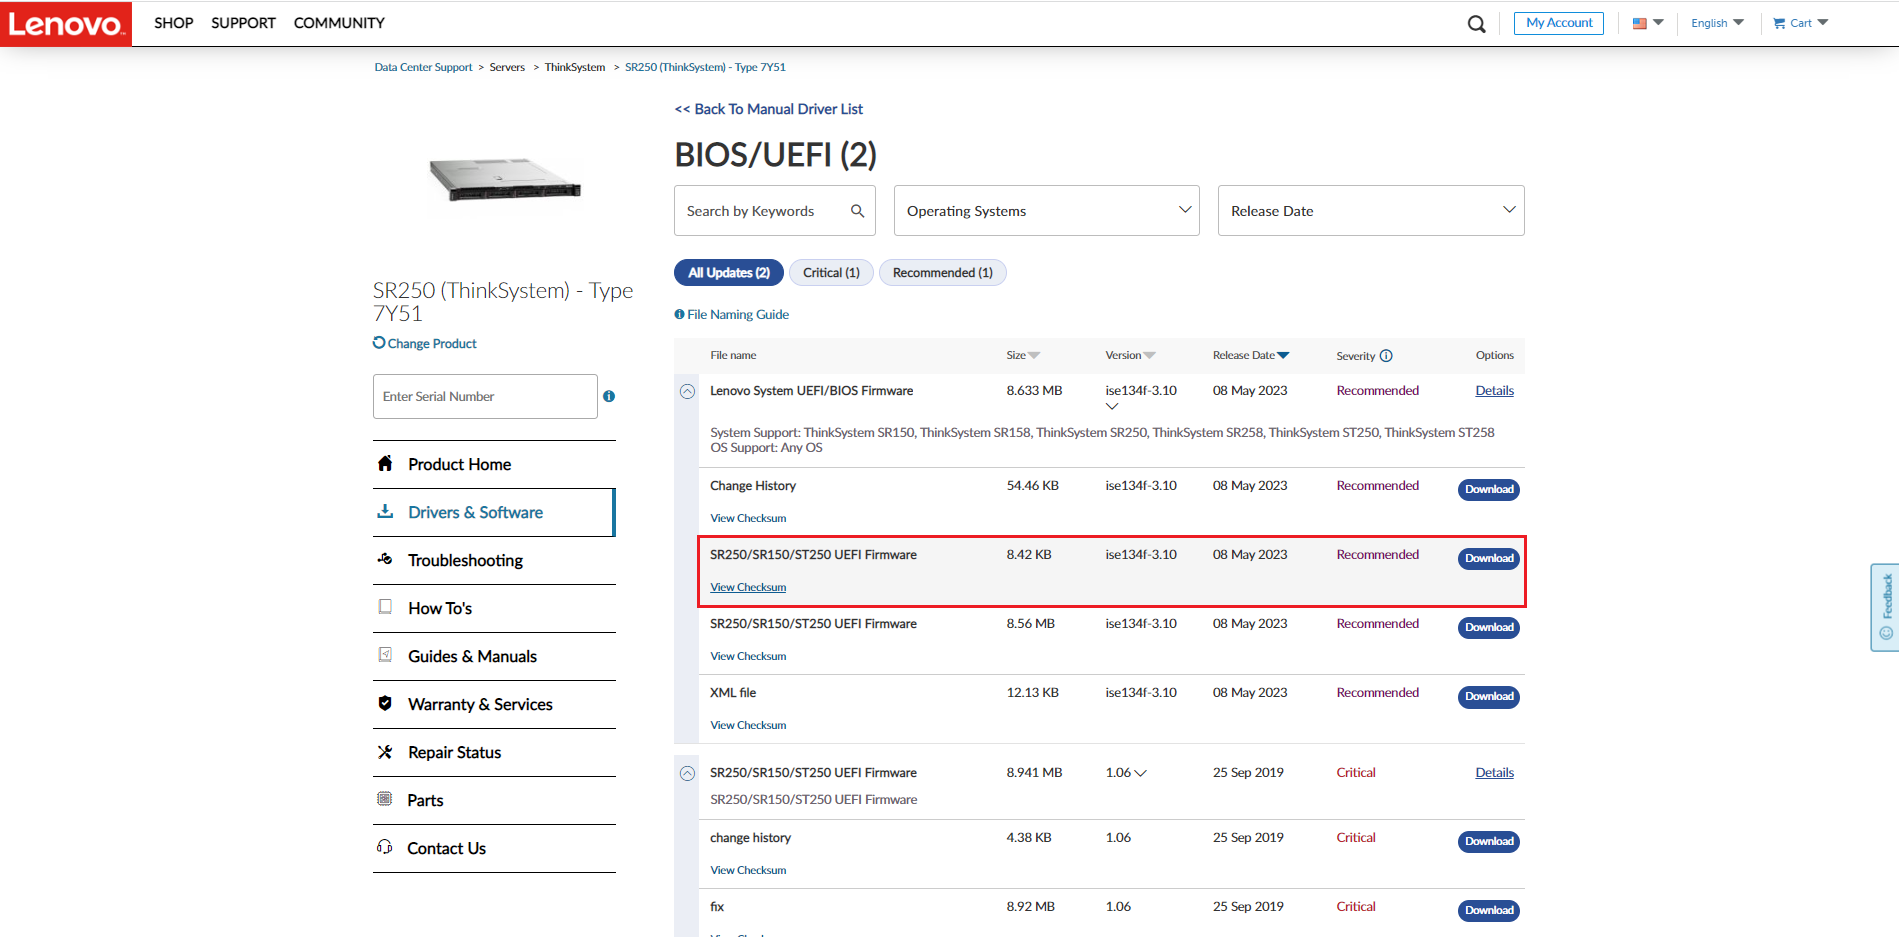Expand the Release Date dropdown
1899x937 pixels.
[x=1370, y=211]
